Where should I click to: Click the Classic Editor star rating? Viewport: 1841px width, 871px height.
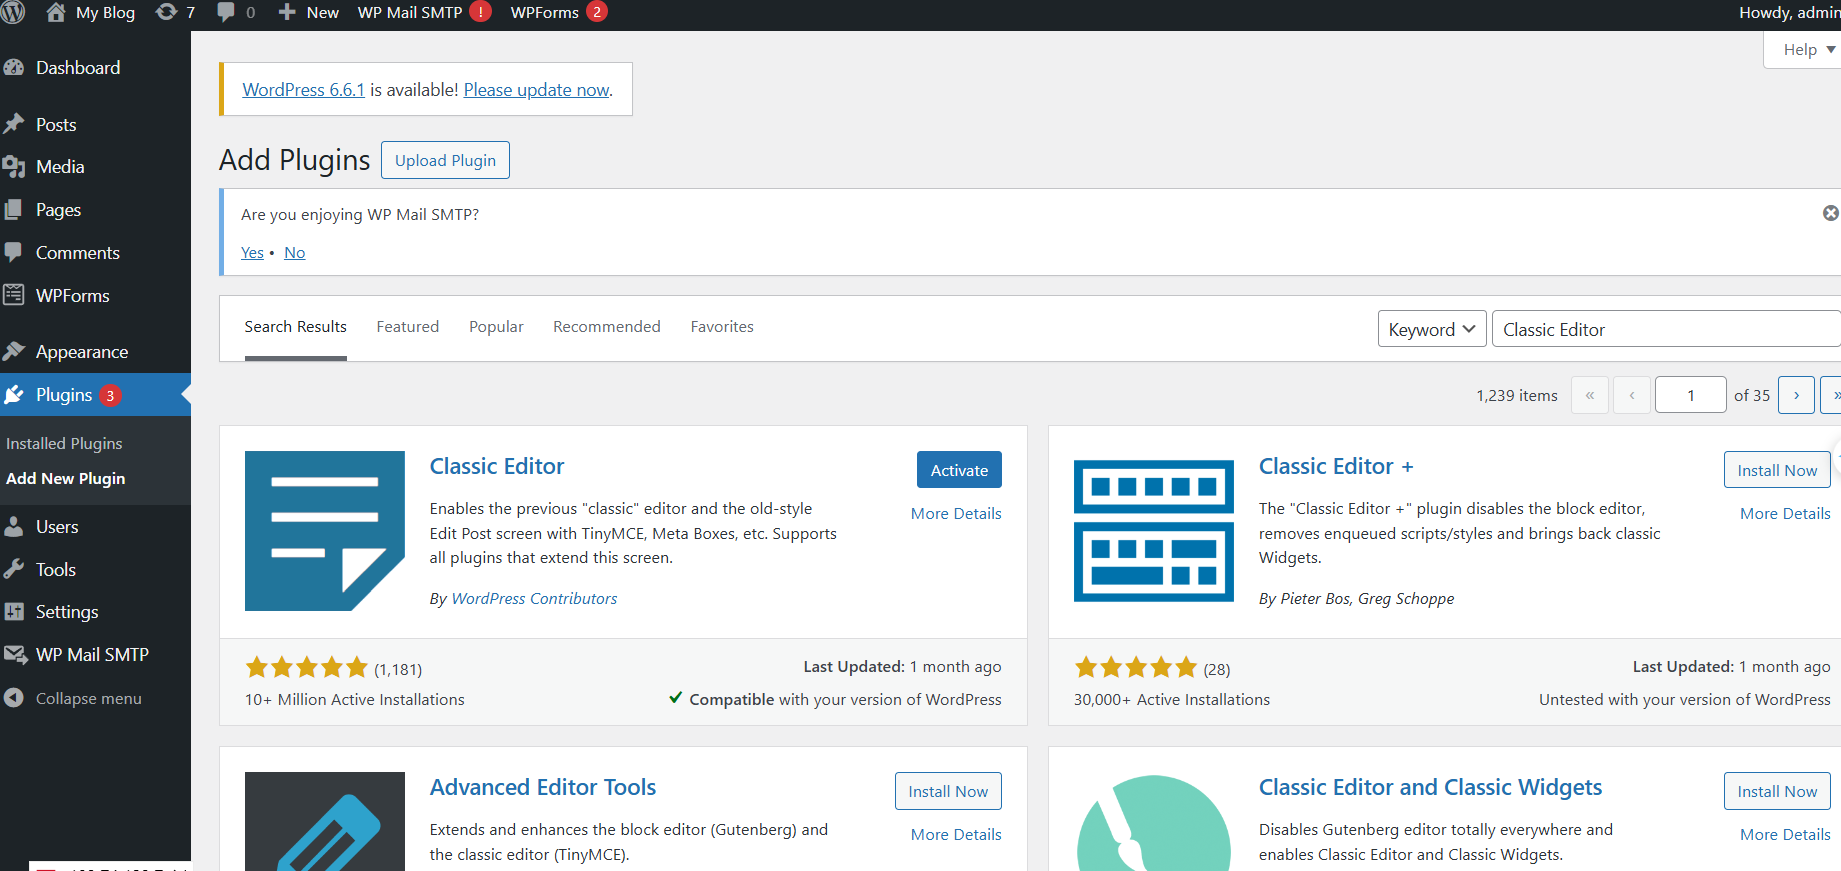tap(307, 667)
